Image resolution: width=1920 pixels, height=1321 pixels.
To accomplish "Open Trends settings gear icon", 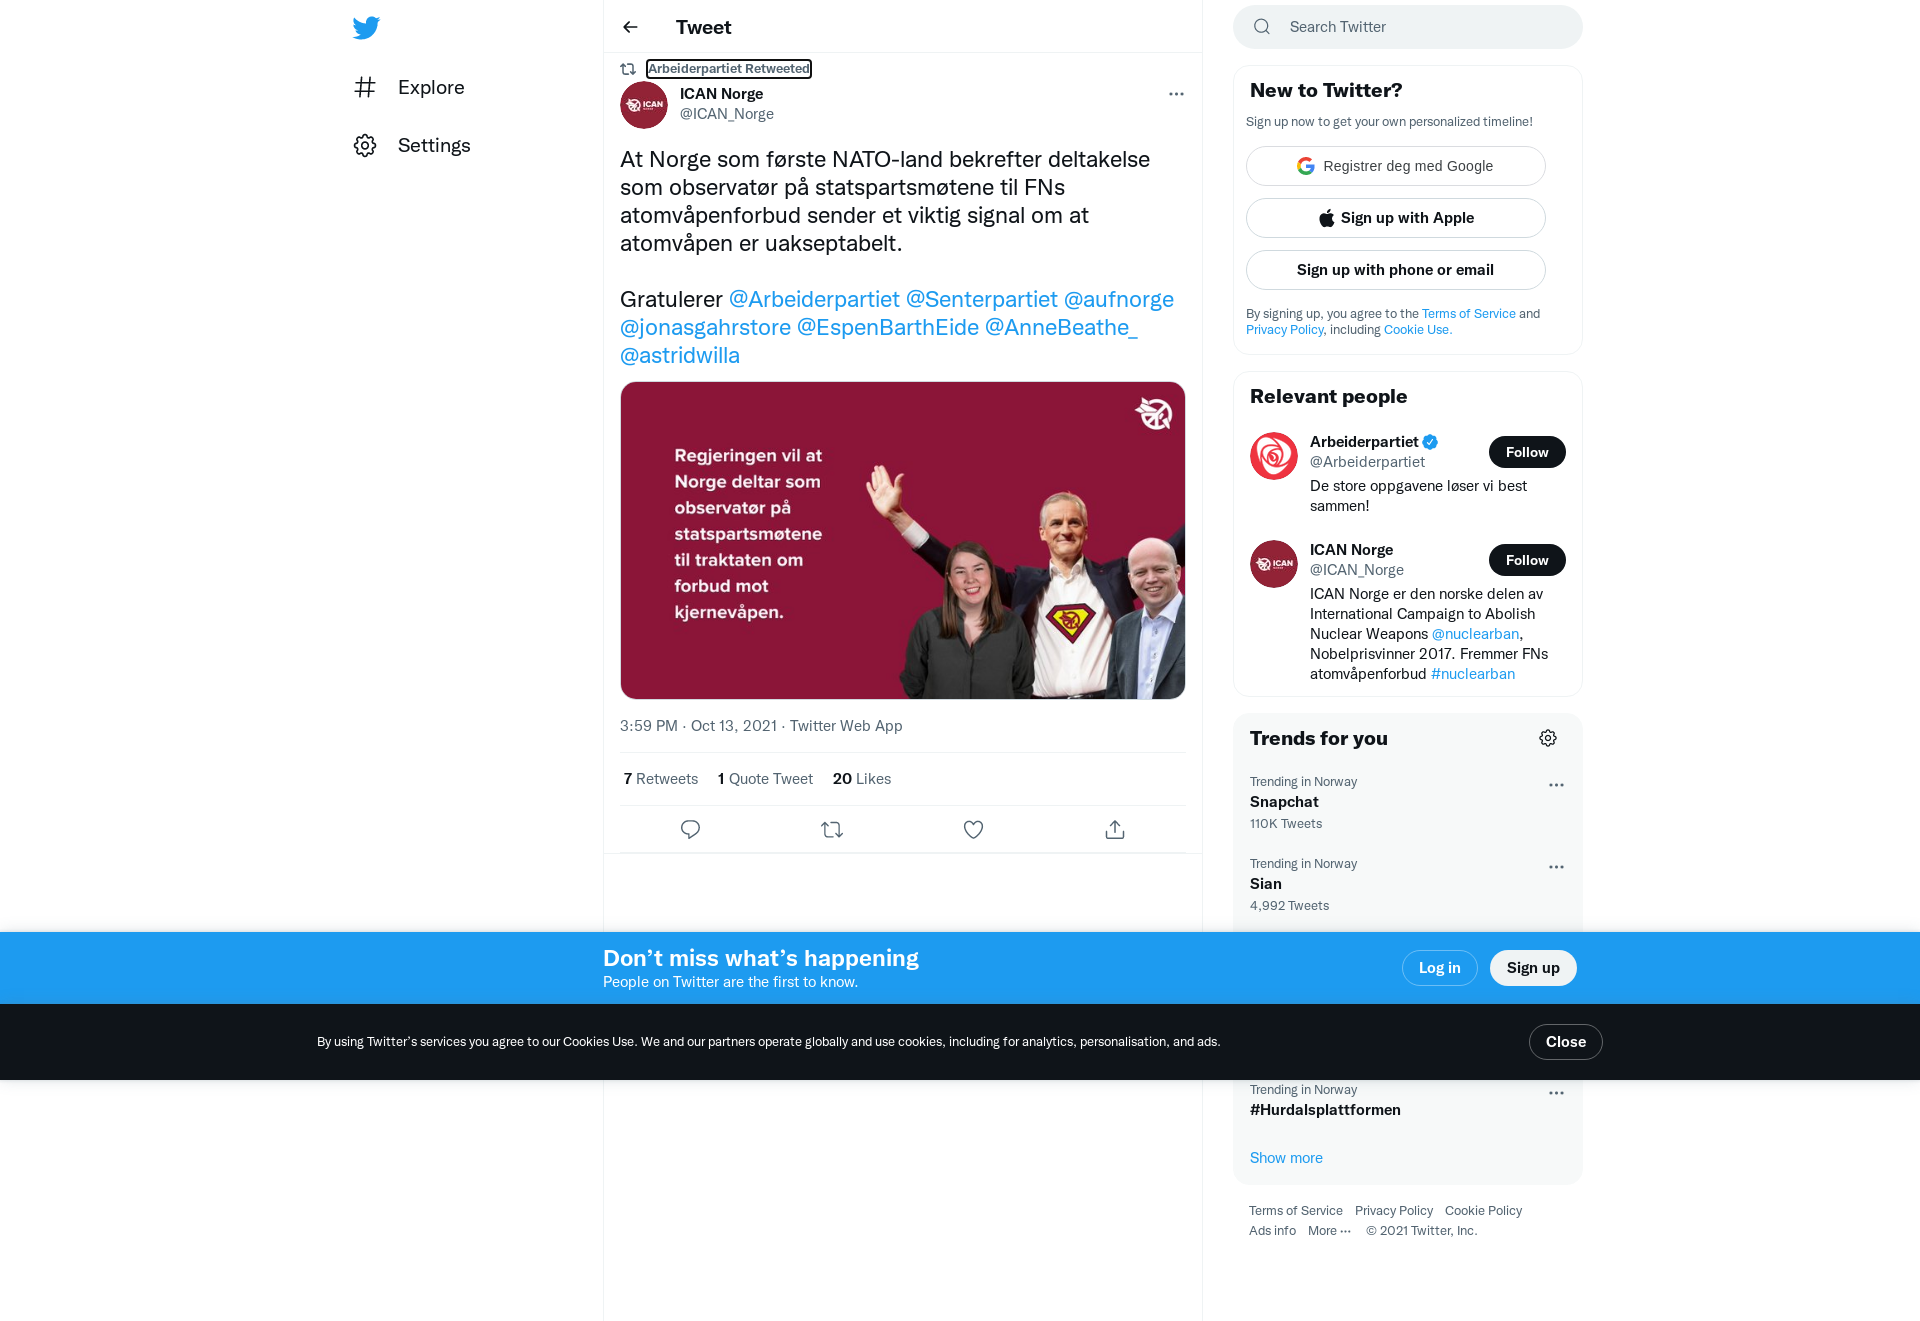I will pos(1548,738).
